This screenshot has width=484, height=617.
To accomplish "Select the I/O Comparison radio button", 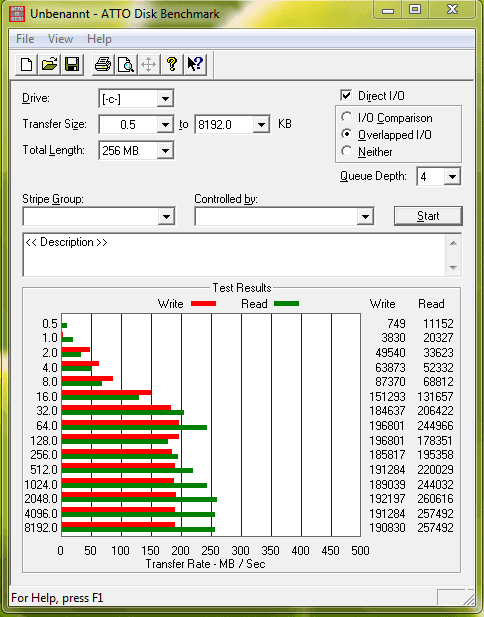I will (x=347, y=117).
